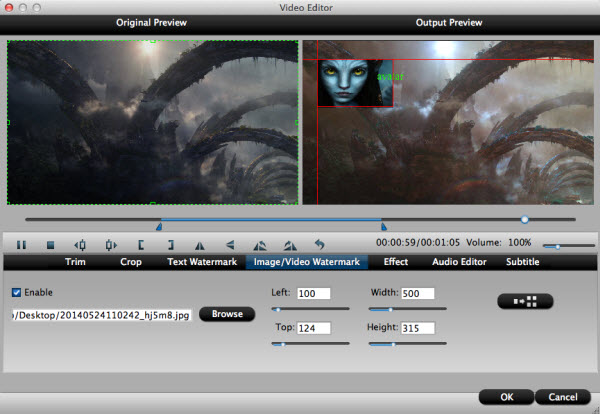
Task: Close the Video Editor window
Action: pyautogui.click(x=8, y=7)
